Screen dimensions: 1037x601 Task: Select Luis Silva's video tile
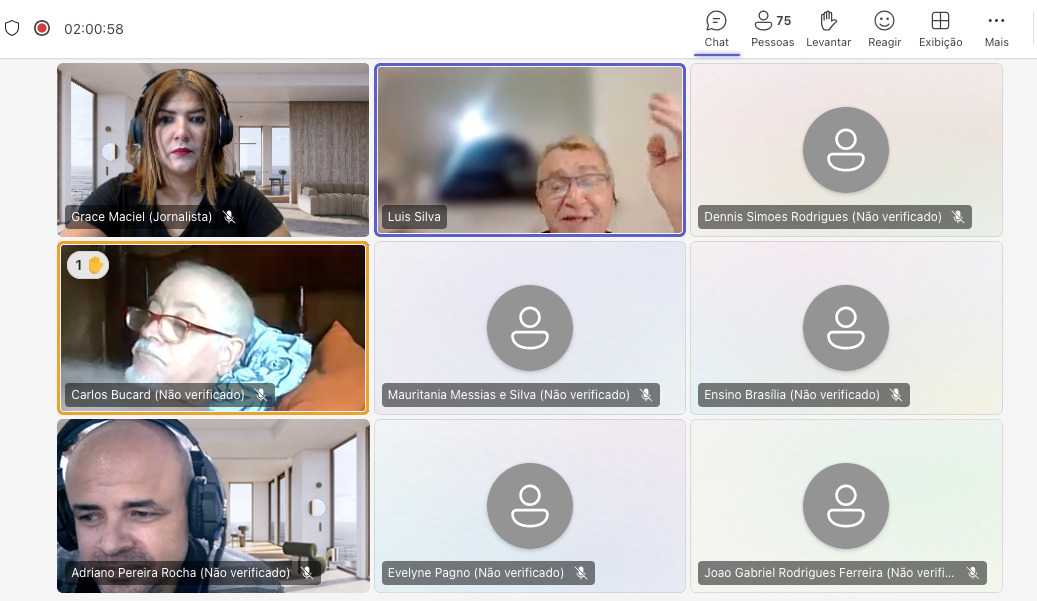coord(530,150)
